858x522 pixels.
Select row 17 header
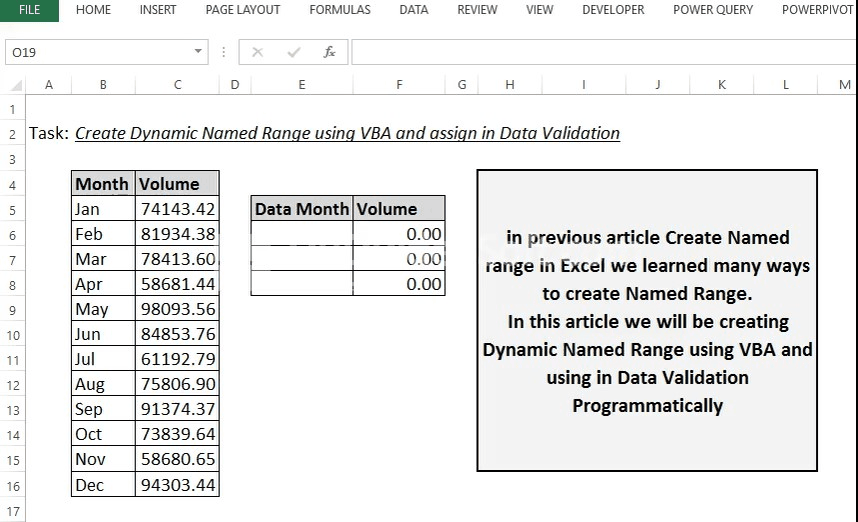pos(13,512)
